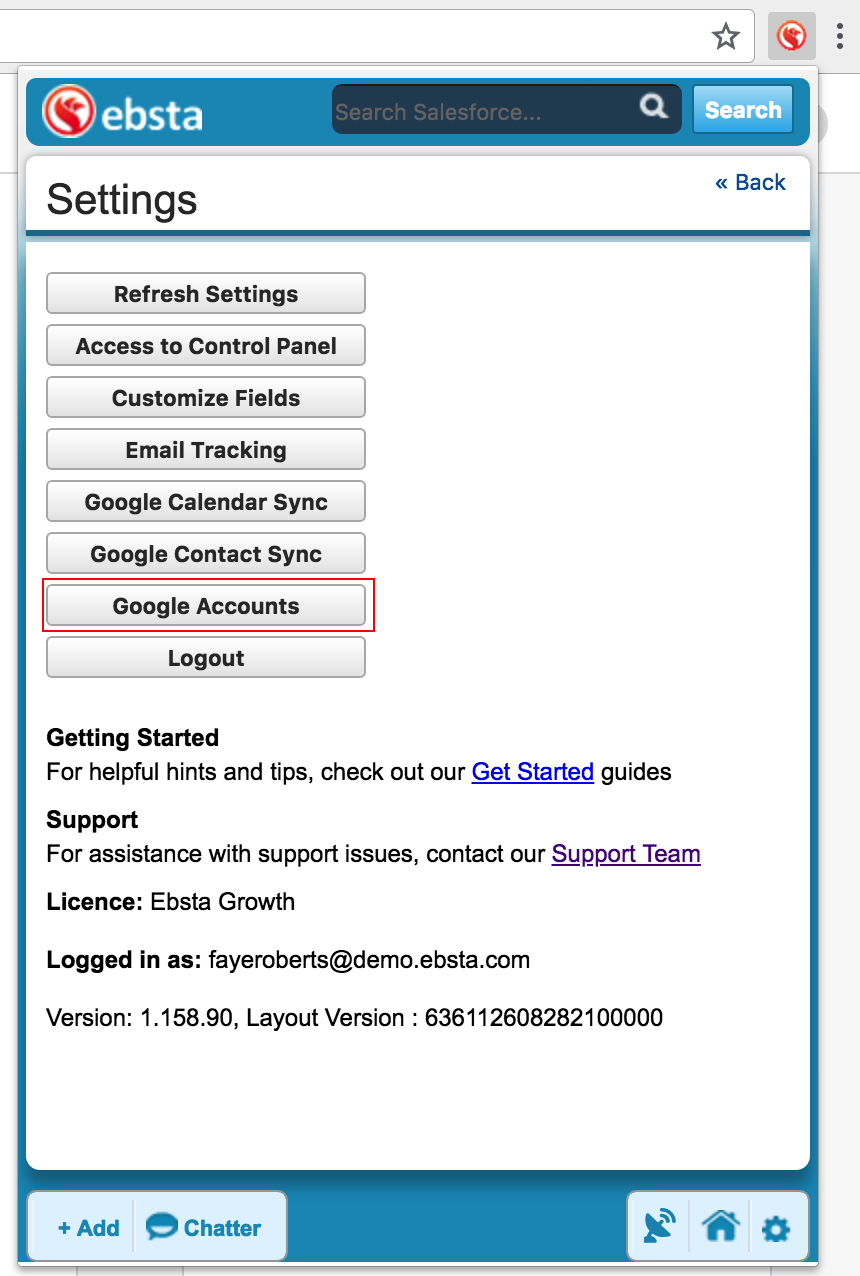Click the Ebsta logo in header
The width and height of the screenshot is (860, 1276).
(123, 111)
